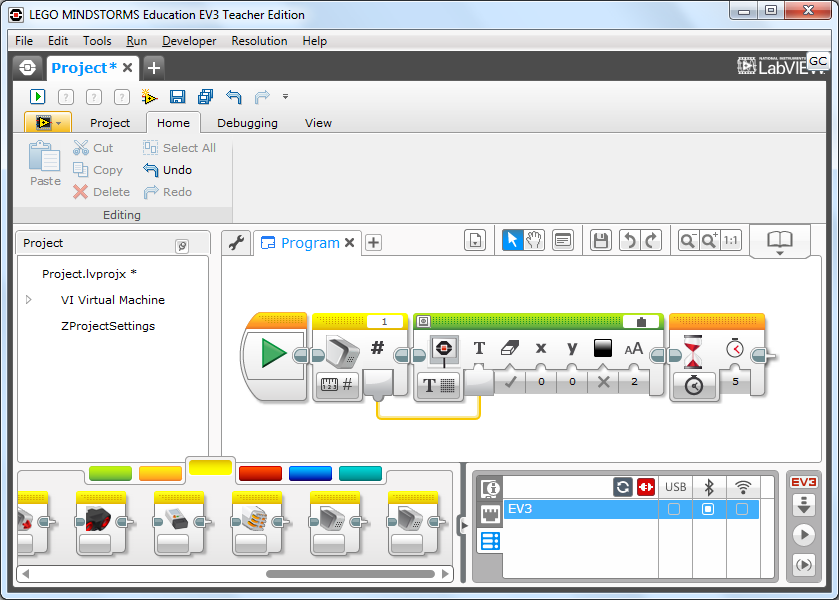Download program to EV3 brick
Image resolution: width=839 pixels, height=600 pixels.
click(804, 505)
